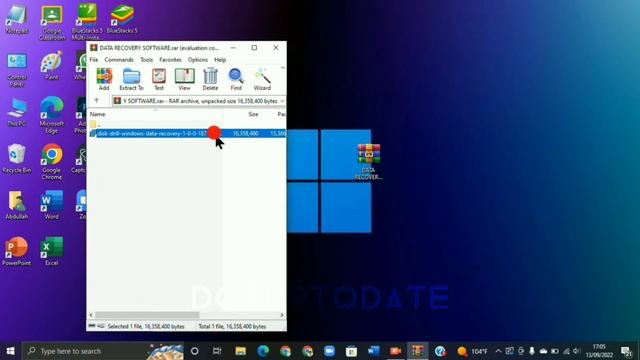The image size is (640, 360).
Task: Click the Wizard toolbar icon
Action: click(262, 79)
